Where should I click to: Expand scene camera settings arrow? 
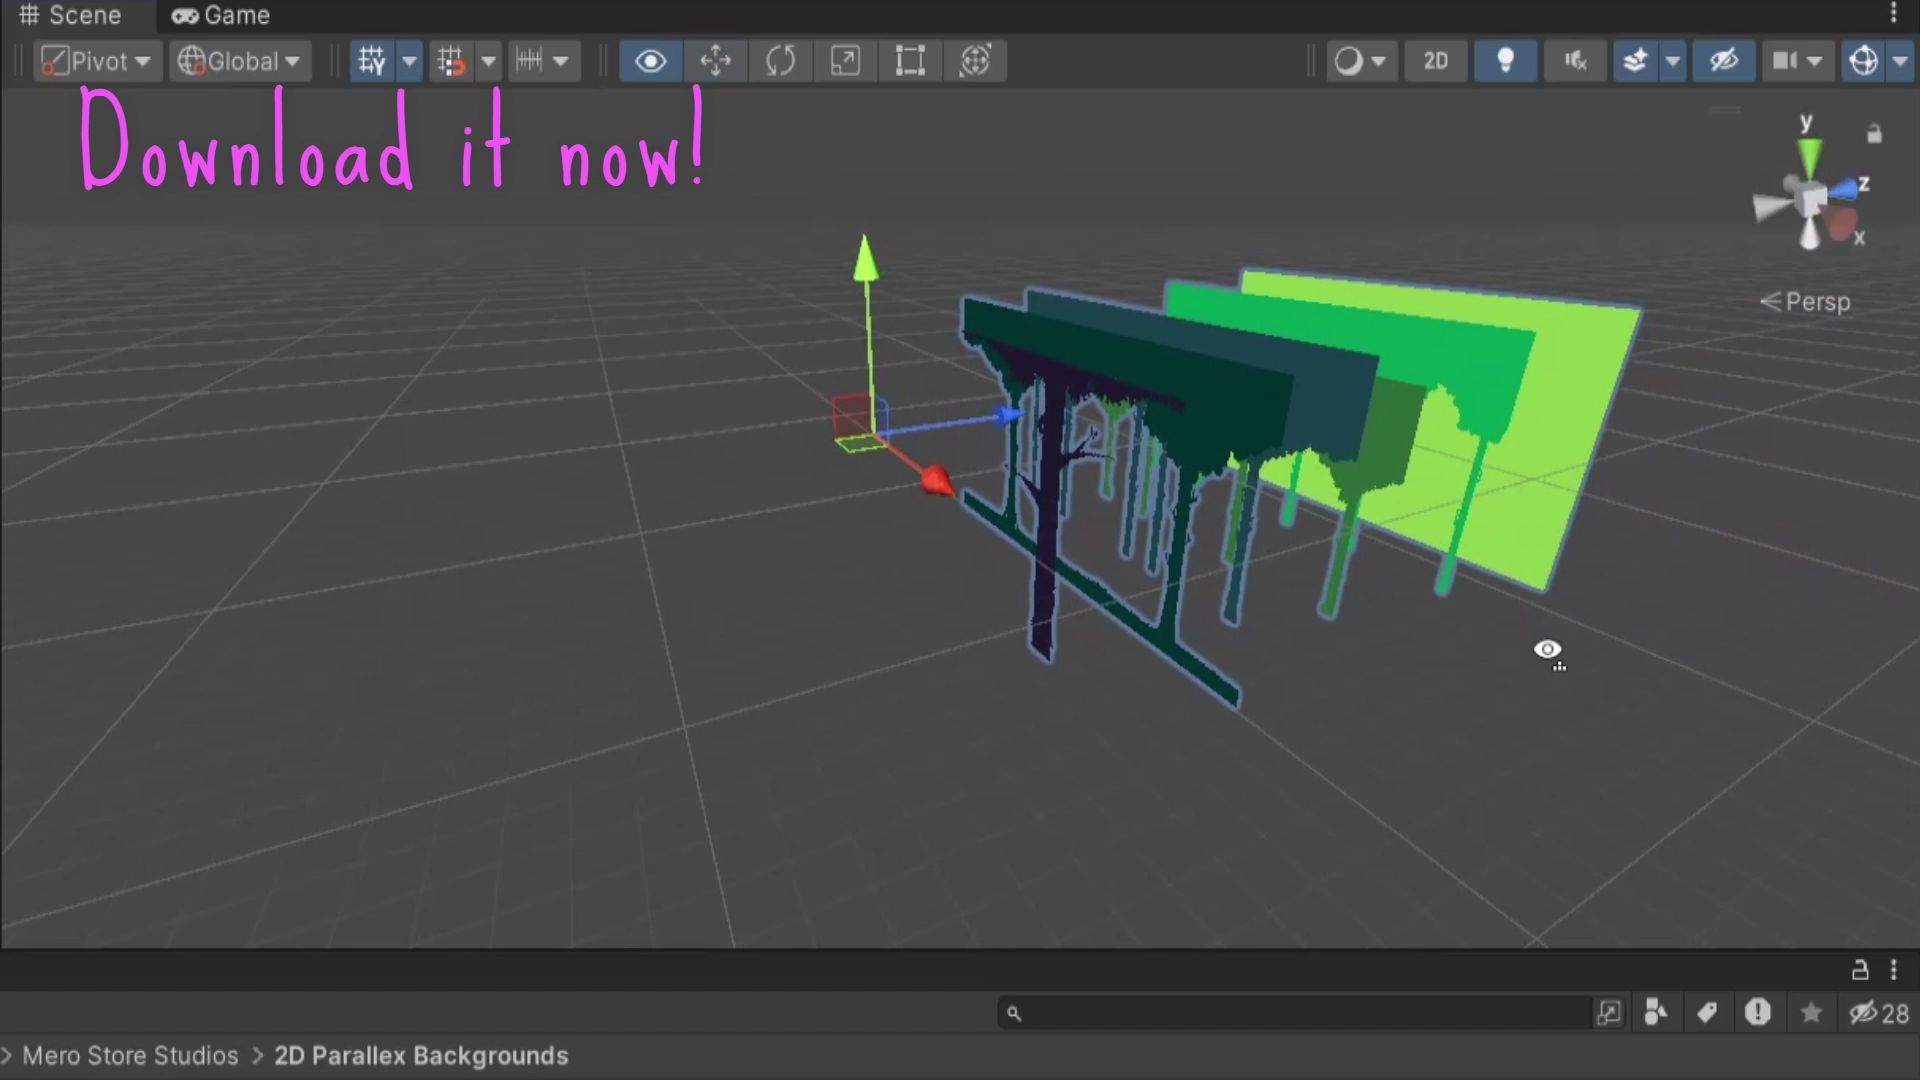pyautogui.click(x=1815, y=61)
